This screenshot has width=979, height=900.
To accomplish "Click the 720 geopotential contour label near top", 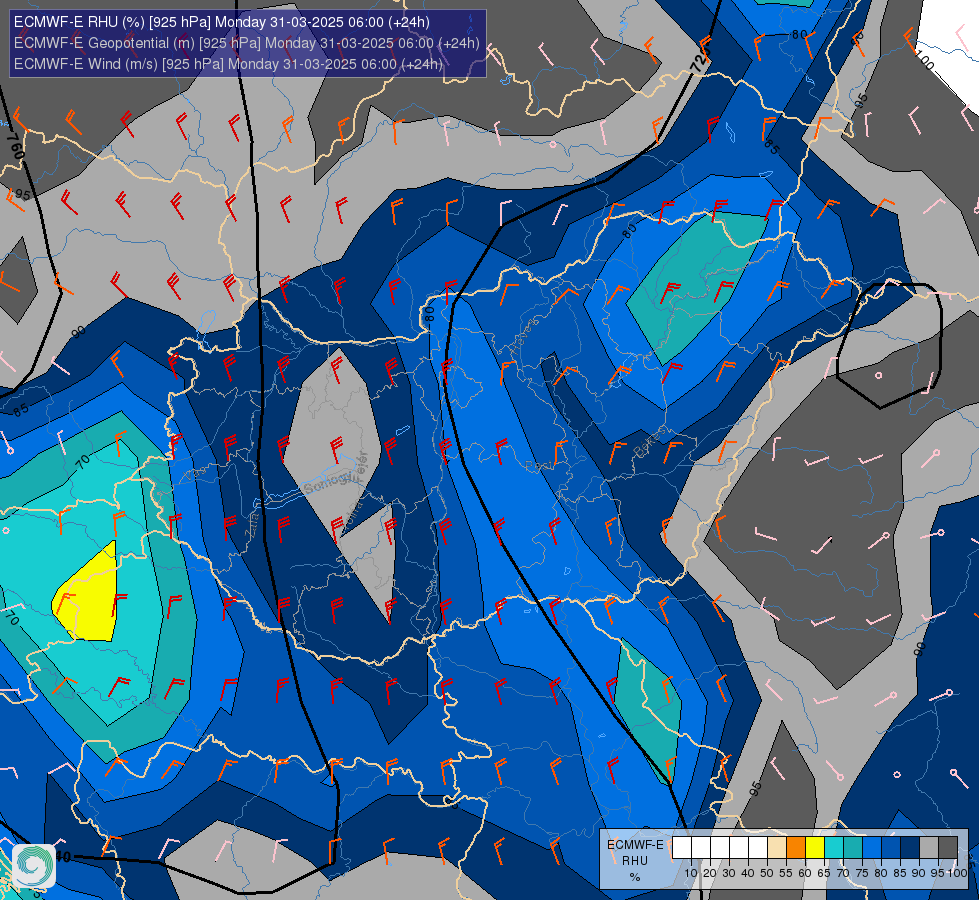I will pyautogui.click(x=701, y=61).
